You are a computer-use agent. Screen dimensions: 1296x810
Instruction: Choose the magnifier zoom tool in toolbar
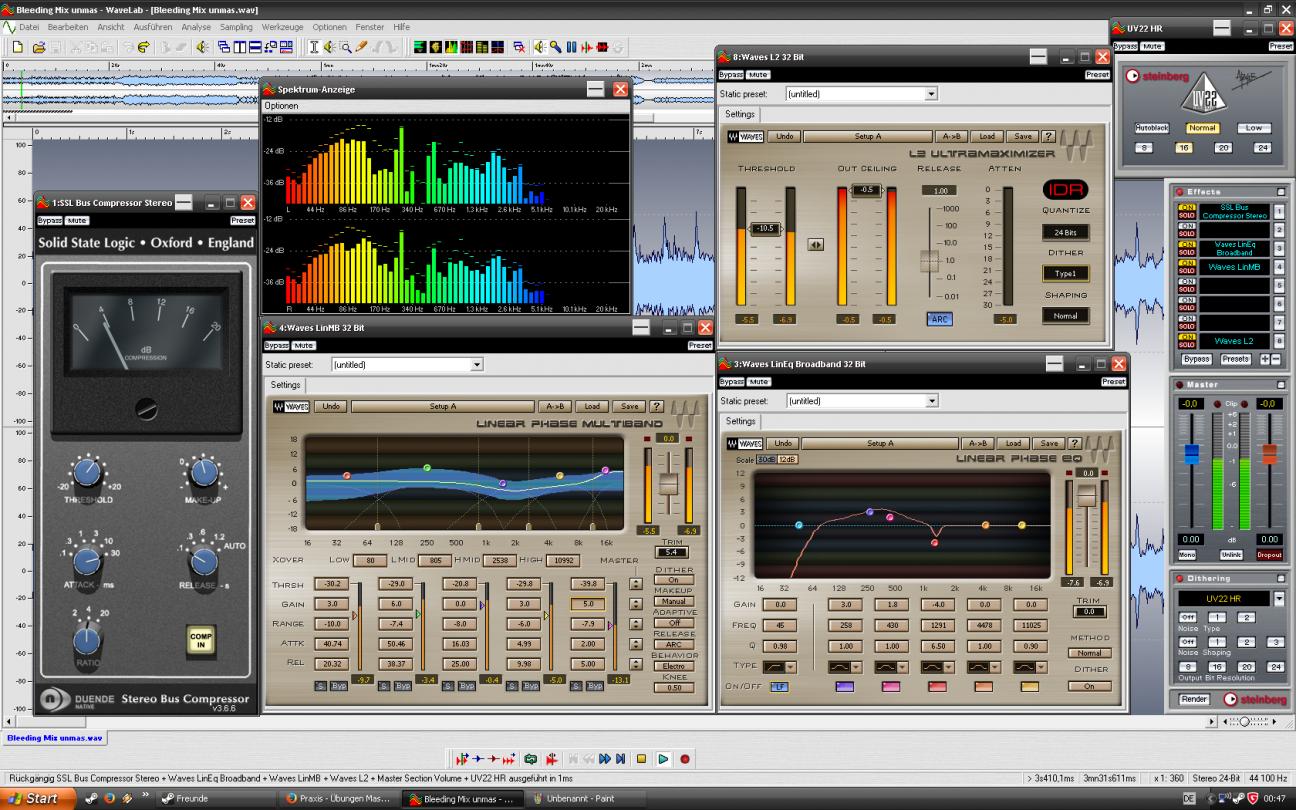tap(345, 47)
